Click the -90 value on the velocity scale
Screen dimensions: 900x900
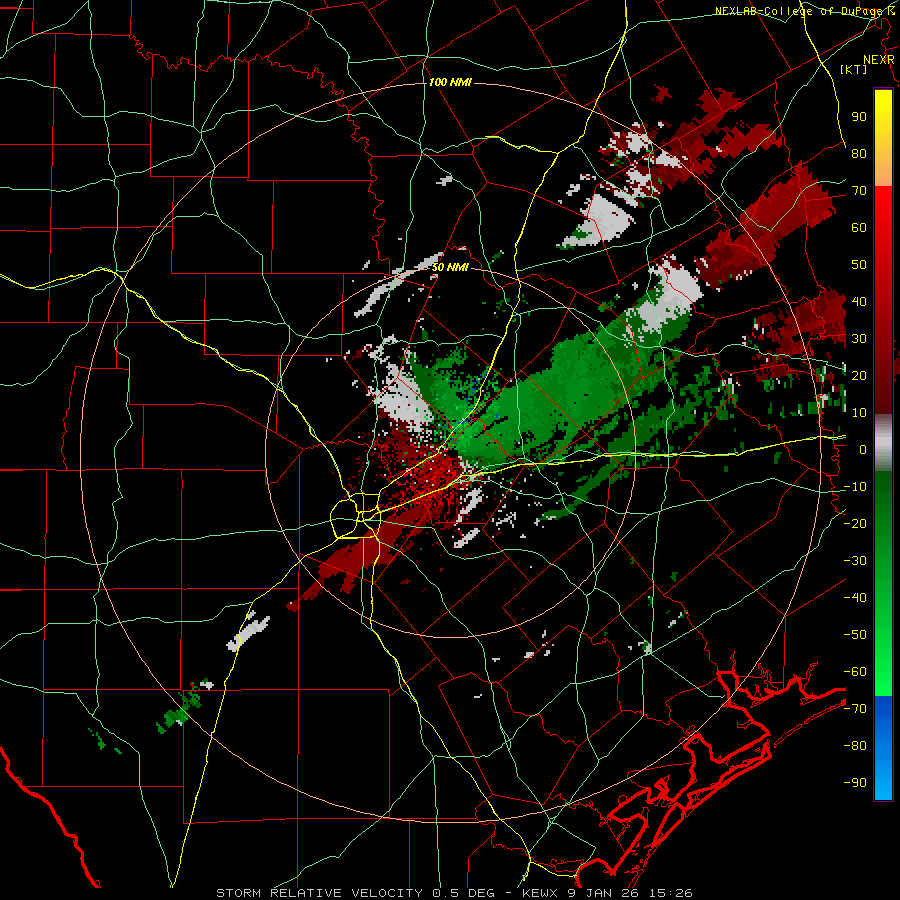(855, 783)
